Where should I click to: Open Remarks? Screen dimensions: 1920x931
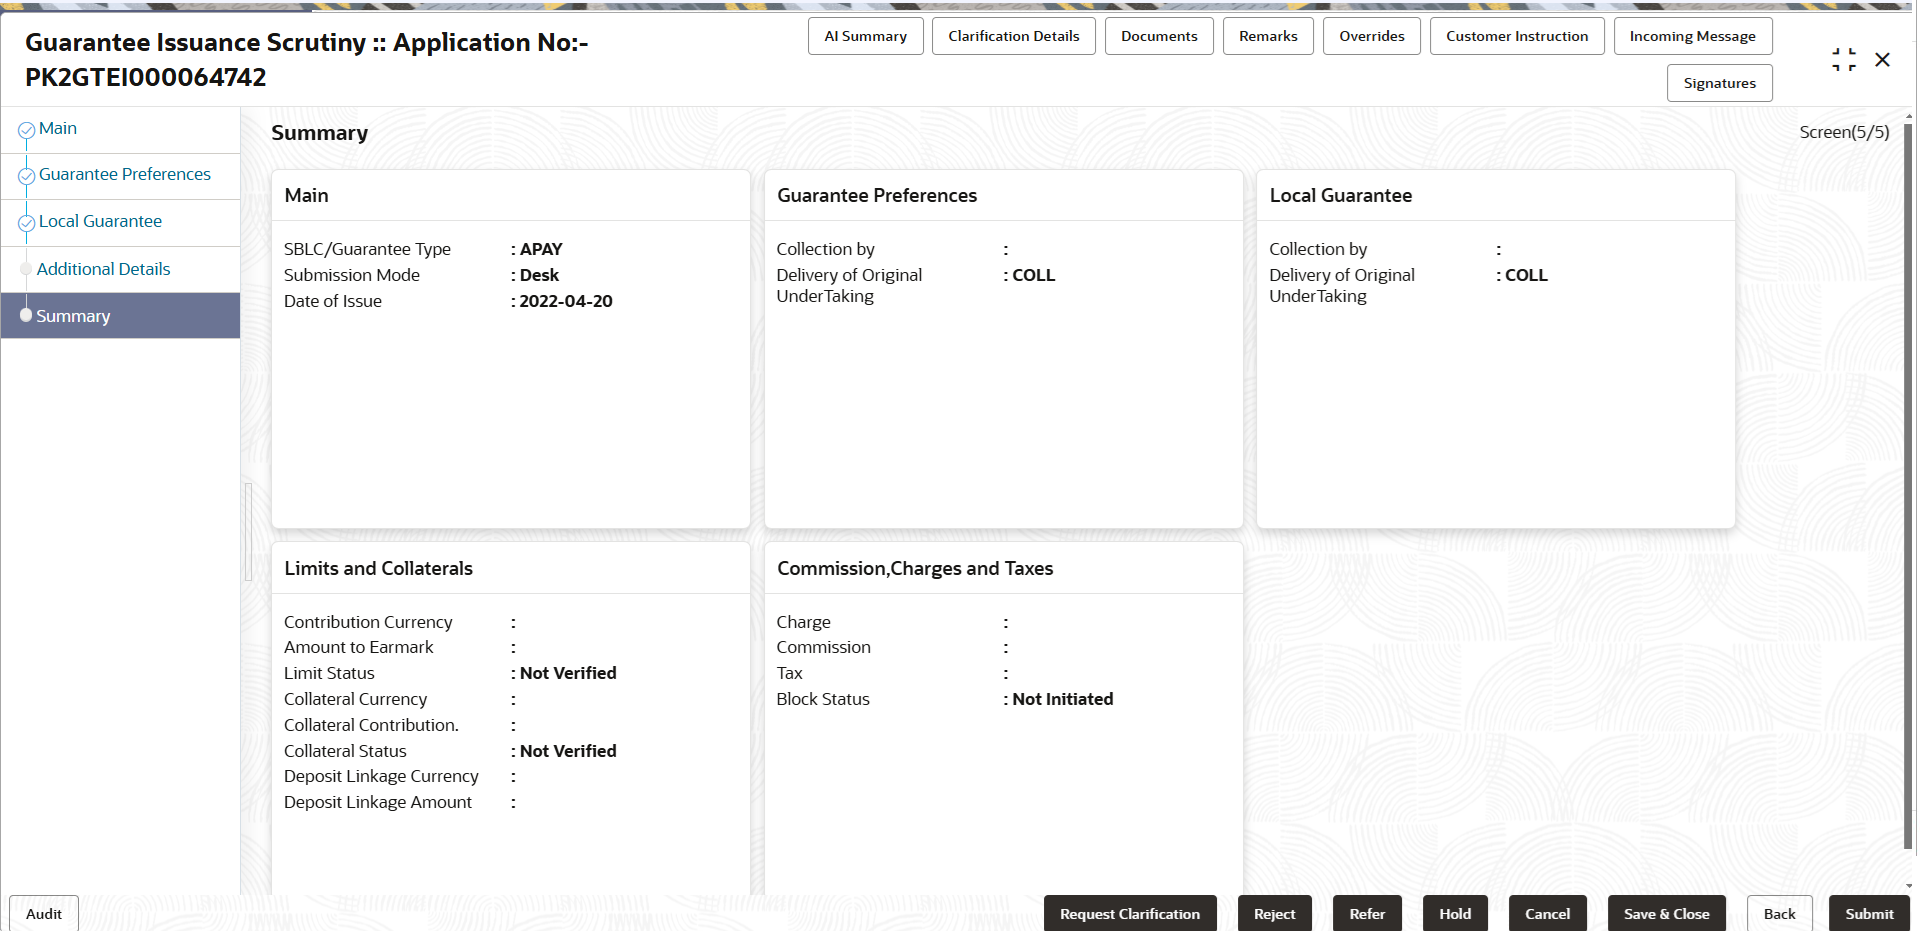coord(1268,36)
